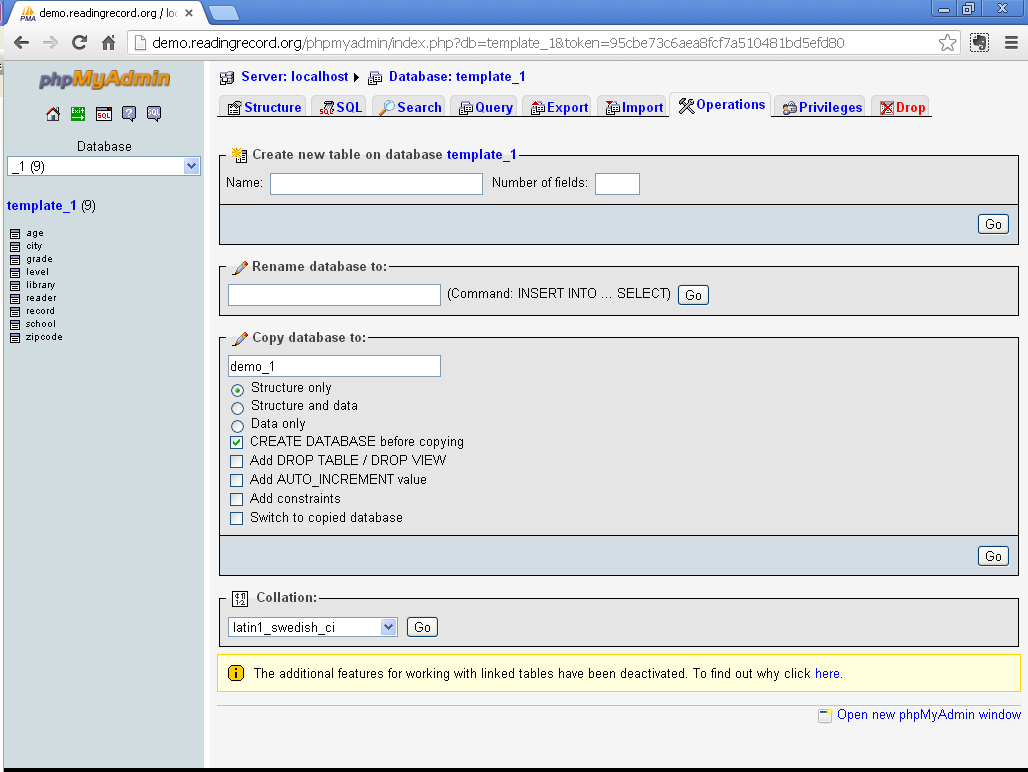Check the Add constraints box
Image resolution: width=1028 pixels, height=772 pixels.
(237, 499)
